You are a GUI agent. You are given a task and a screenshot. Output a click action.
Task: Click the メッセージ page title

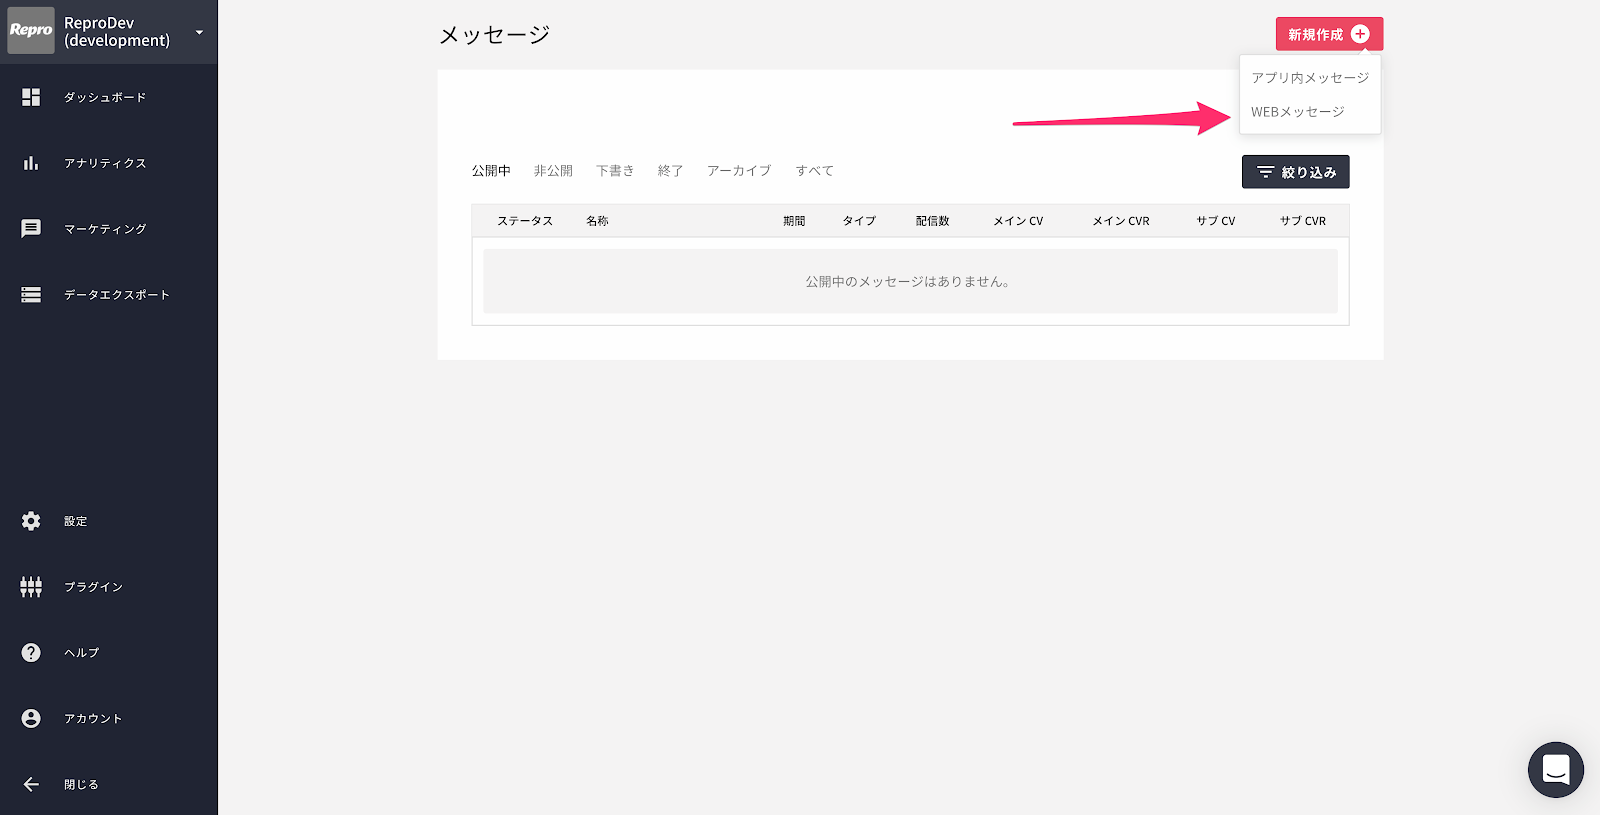(x=495, y=35)
